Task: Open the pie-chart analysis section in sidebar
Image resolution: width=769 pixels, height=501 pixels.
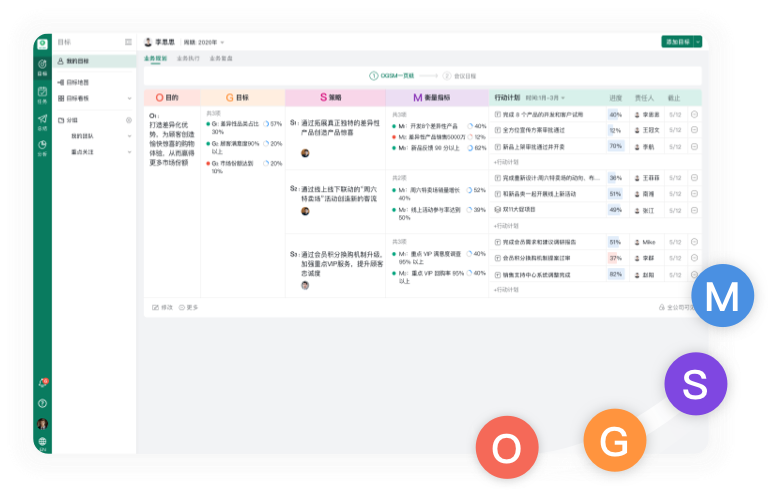Action: click(43, 148)
